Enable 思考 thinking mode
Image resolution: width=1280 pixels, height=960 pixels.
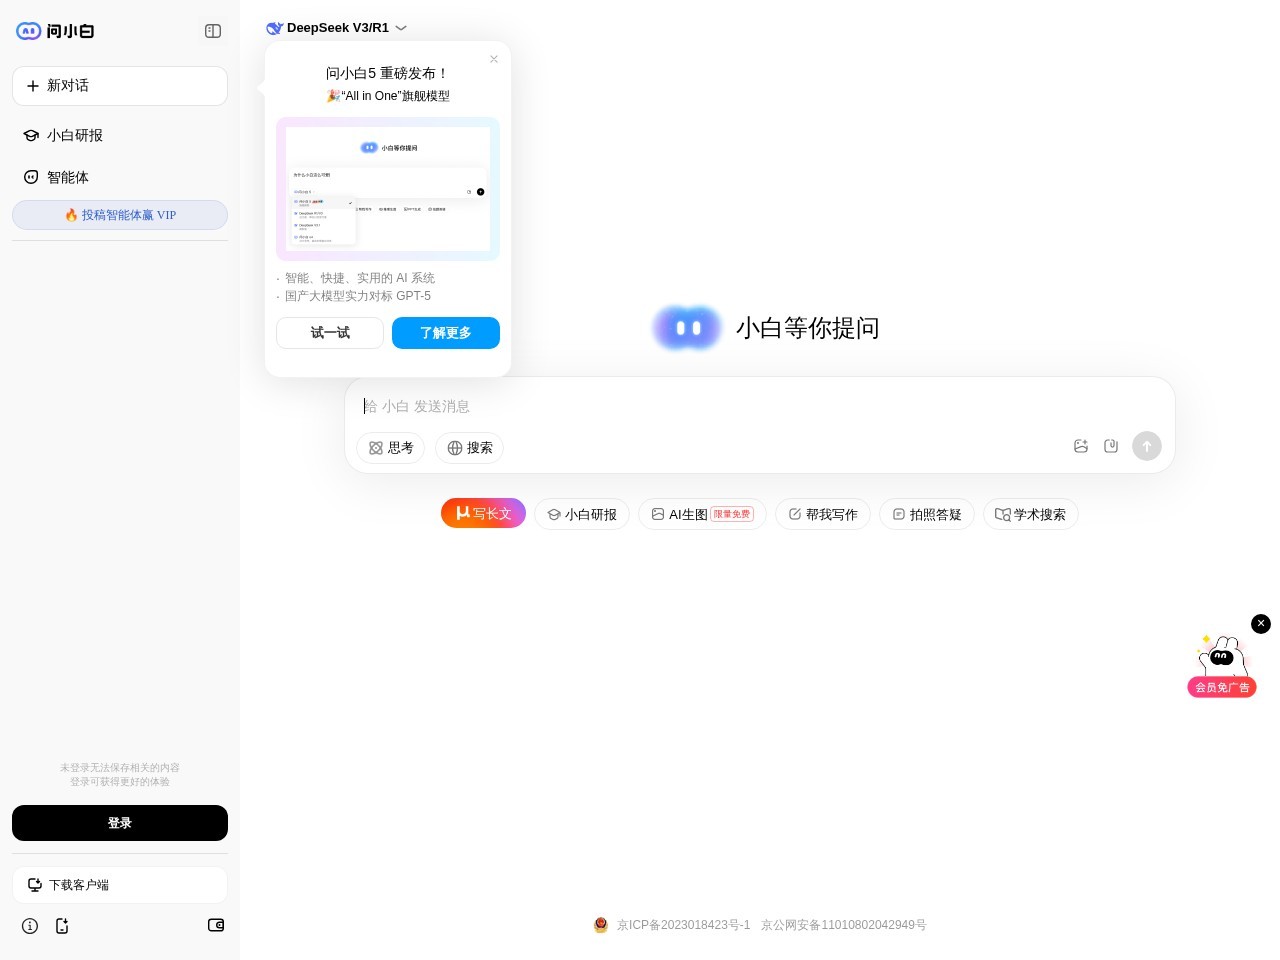pyautogui.click(x=391, y=448)
